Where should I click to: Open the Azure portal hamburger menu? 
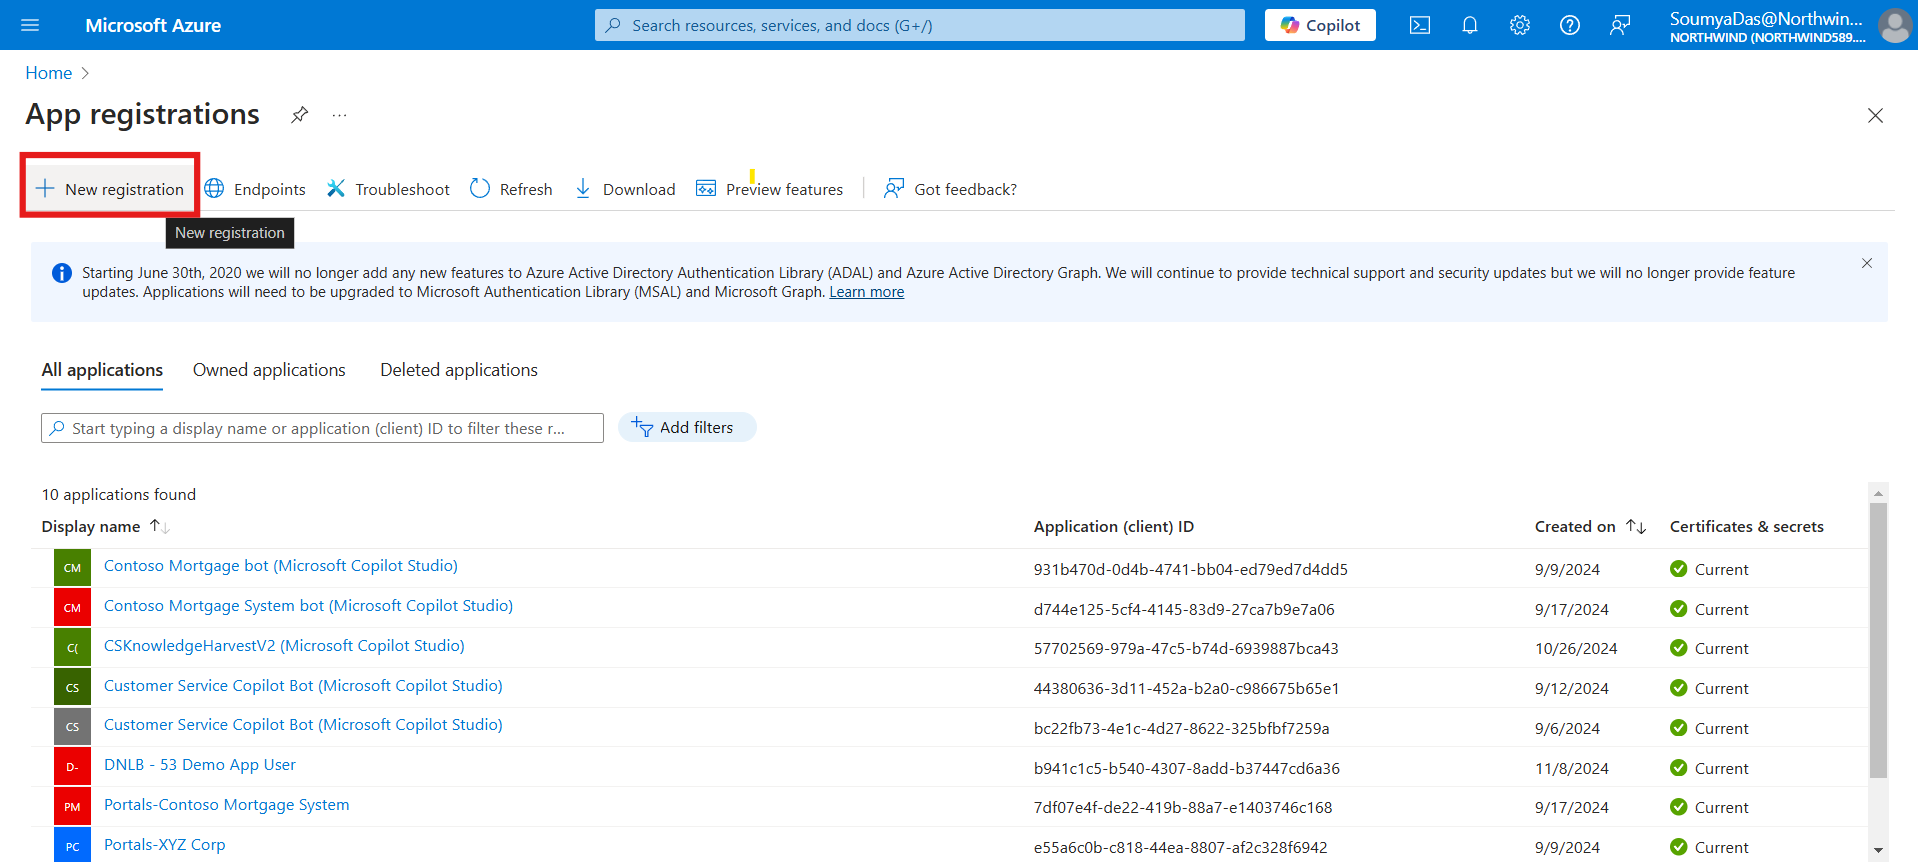[30, 25]
